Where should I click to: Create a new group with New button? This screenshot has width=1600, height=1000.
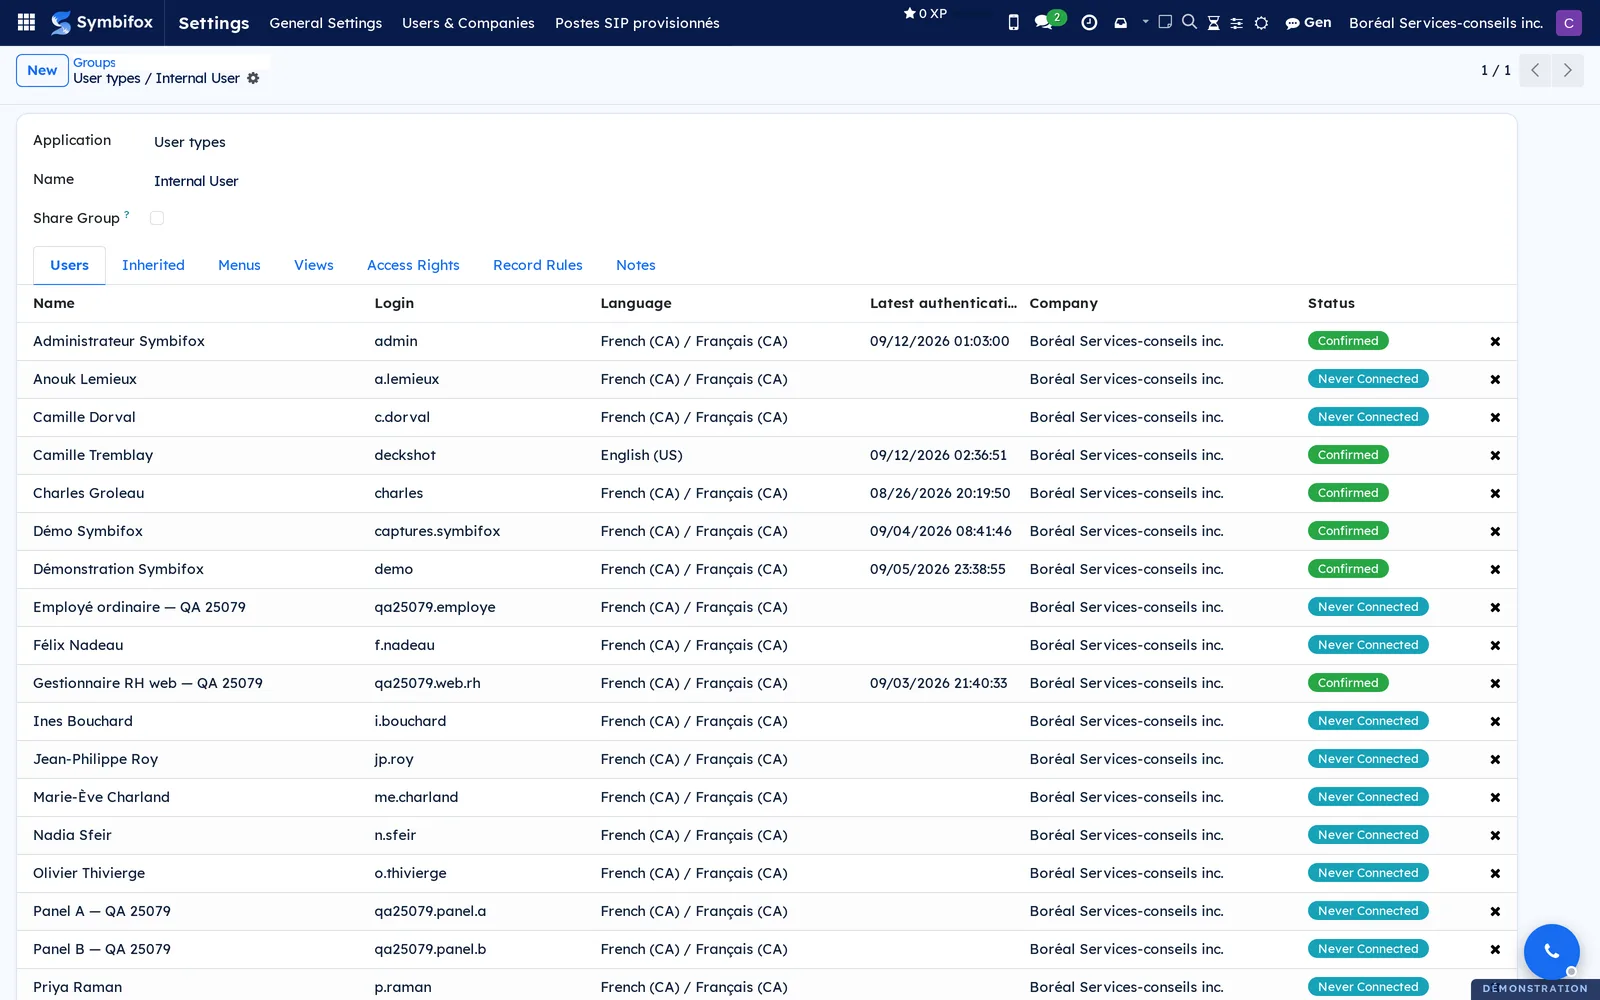(x=42, y=70)
